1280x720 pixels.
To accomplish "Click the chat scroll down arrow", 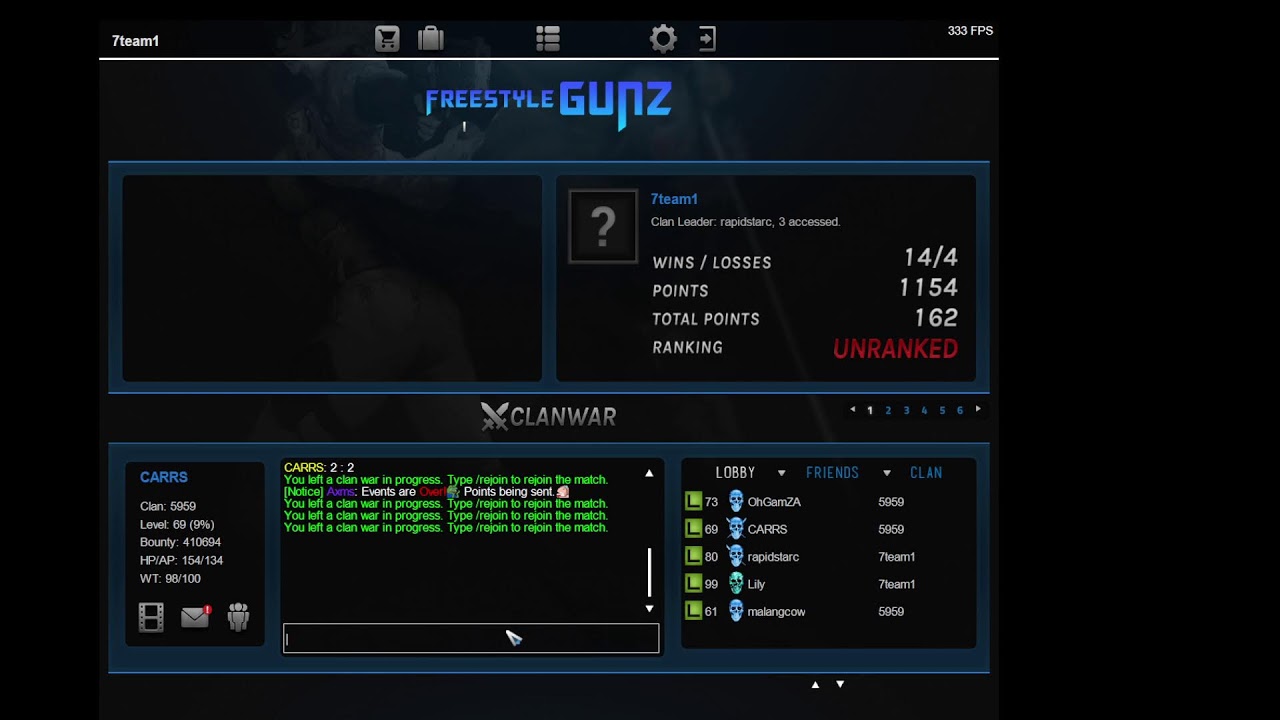I will (x=649, y=608).
